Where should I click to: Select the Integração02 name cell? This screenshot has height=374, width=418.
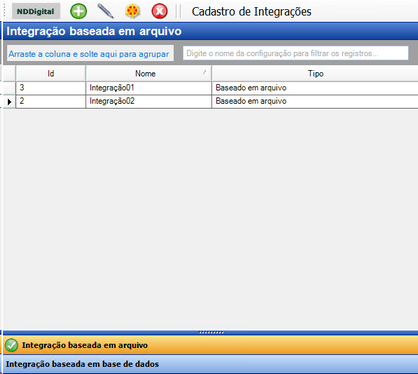click(149, 101)
